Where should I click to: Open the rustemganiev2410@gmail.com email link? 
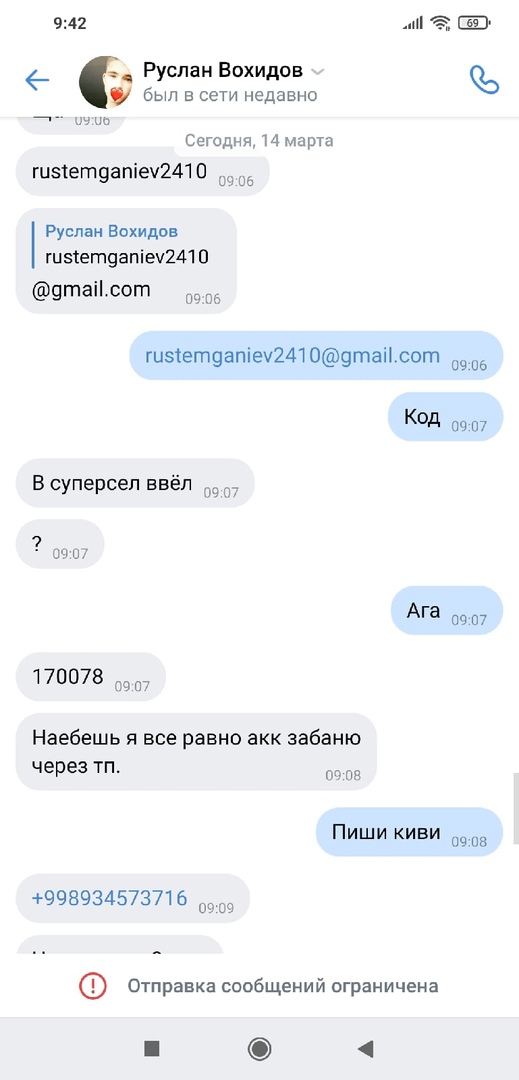293,355
